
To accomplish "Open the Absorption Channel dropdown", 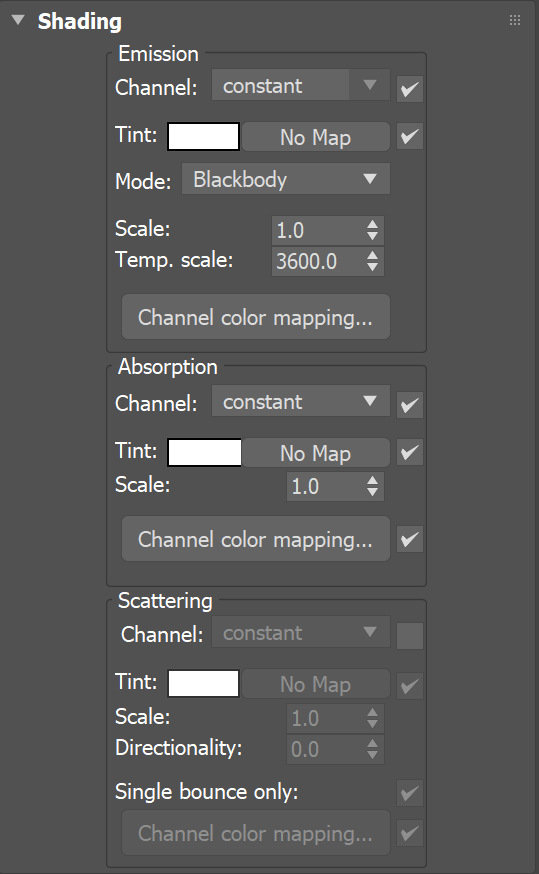I will coord(300,401).
